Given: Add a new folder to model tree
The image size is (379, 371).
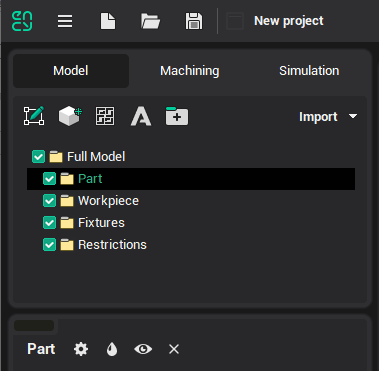Looking at the screenshot, I should 177,116.
